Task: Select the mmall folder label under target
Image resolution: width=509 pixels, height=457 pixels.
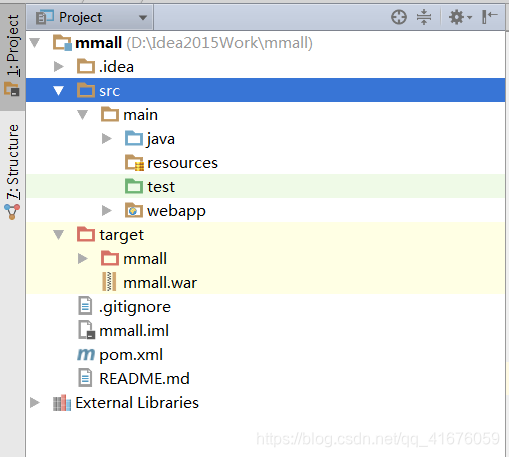Action: tap(145, 259)
